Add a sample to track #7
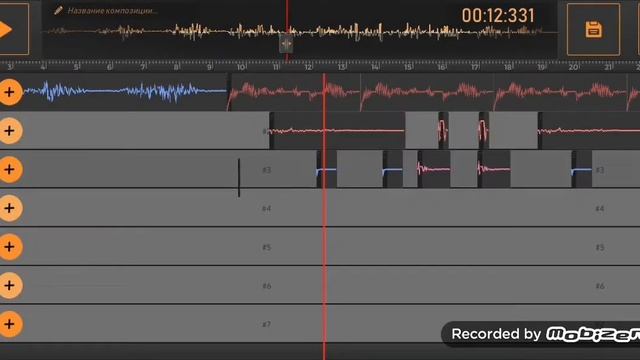 tap(10, 324)
